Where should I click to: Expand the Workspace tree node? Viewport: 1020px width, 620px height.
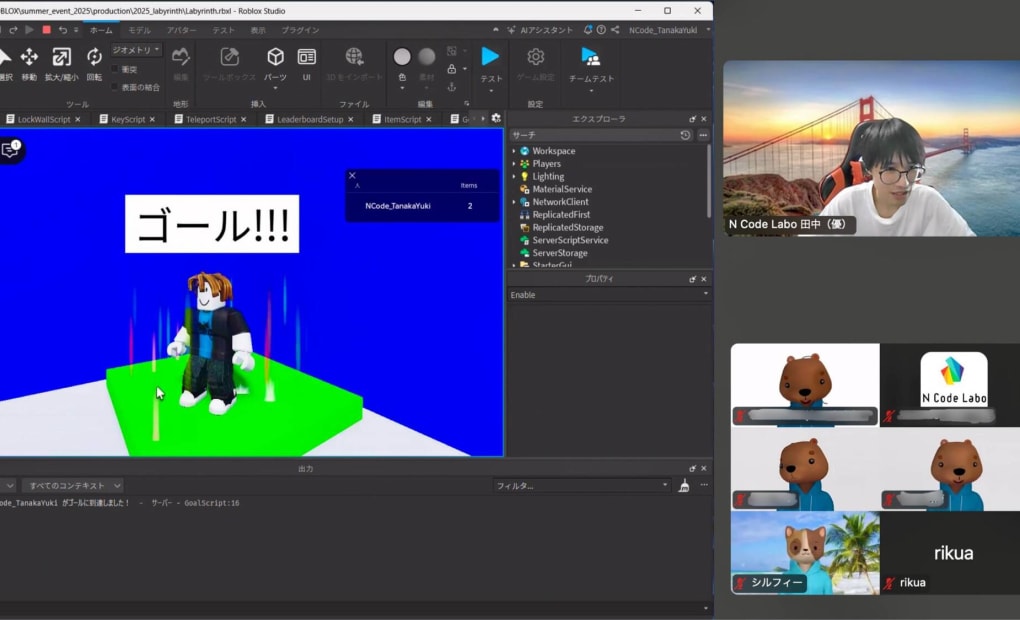[514, 151]
